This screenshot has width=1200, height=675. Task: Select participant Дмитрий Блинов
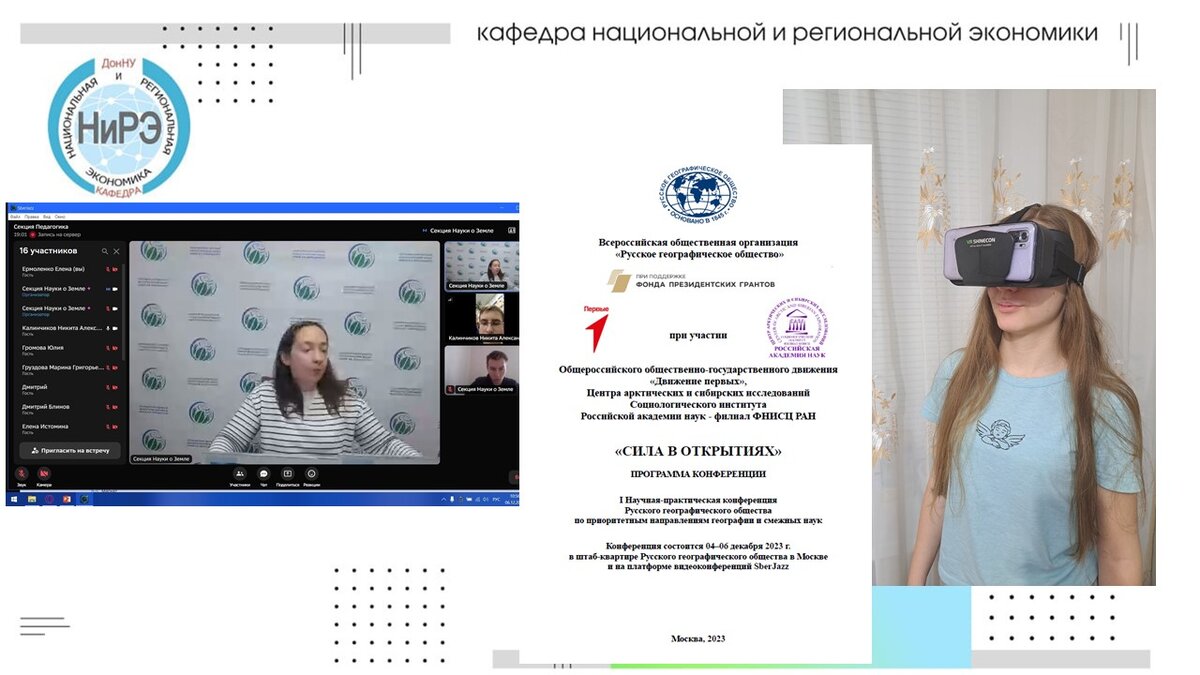click(70, 409)
